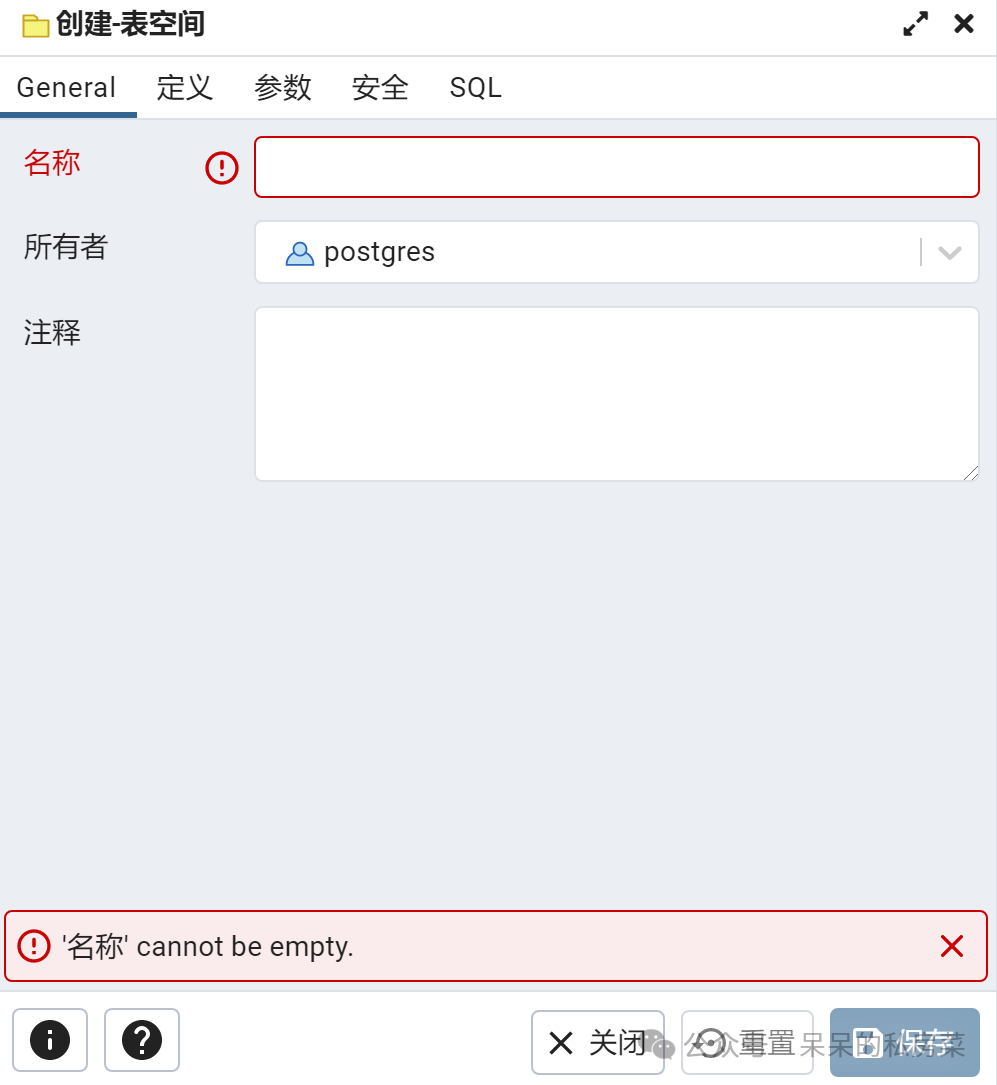Open the postgres owner combo box
Screen dimensions: 997x1085
click(616, 253)
